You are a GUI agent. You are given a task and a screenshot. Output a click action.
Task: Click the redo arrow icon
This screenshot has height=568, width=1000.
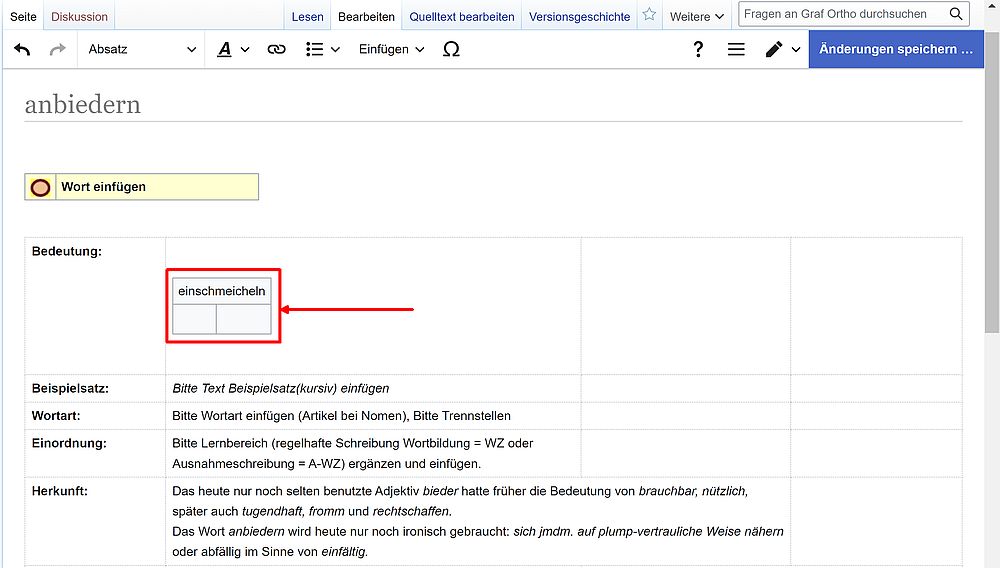tap(57, 49)
